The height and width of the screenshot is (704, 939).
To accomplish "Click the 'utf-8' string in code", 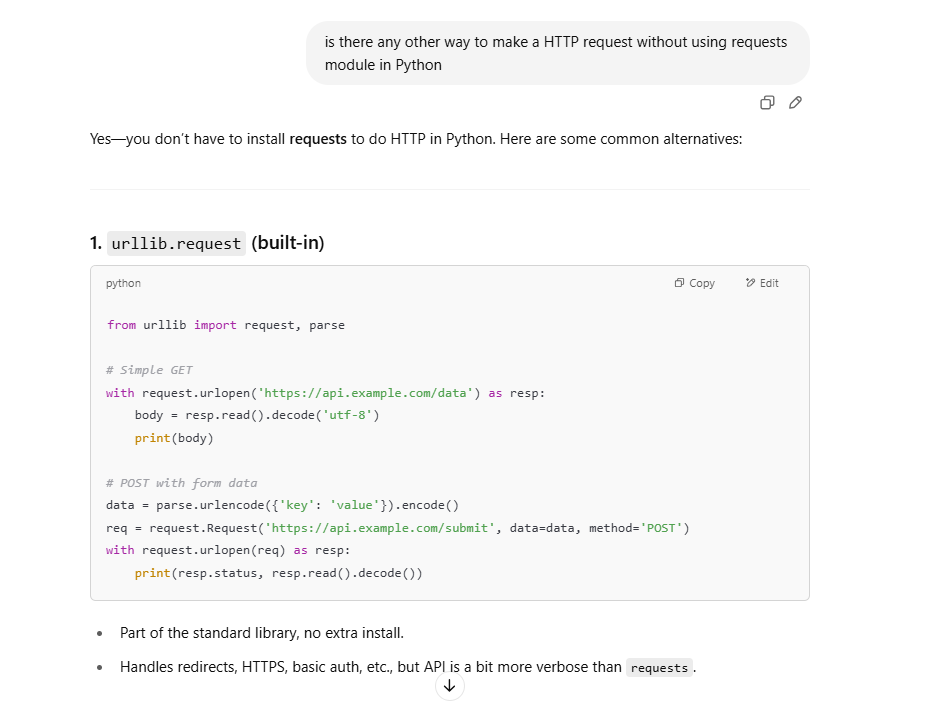I will point(350,415).
